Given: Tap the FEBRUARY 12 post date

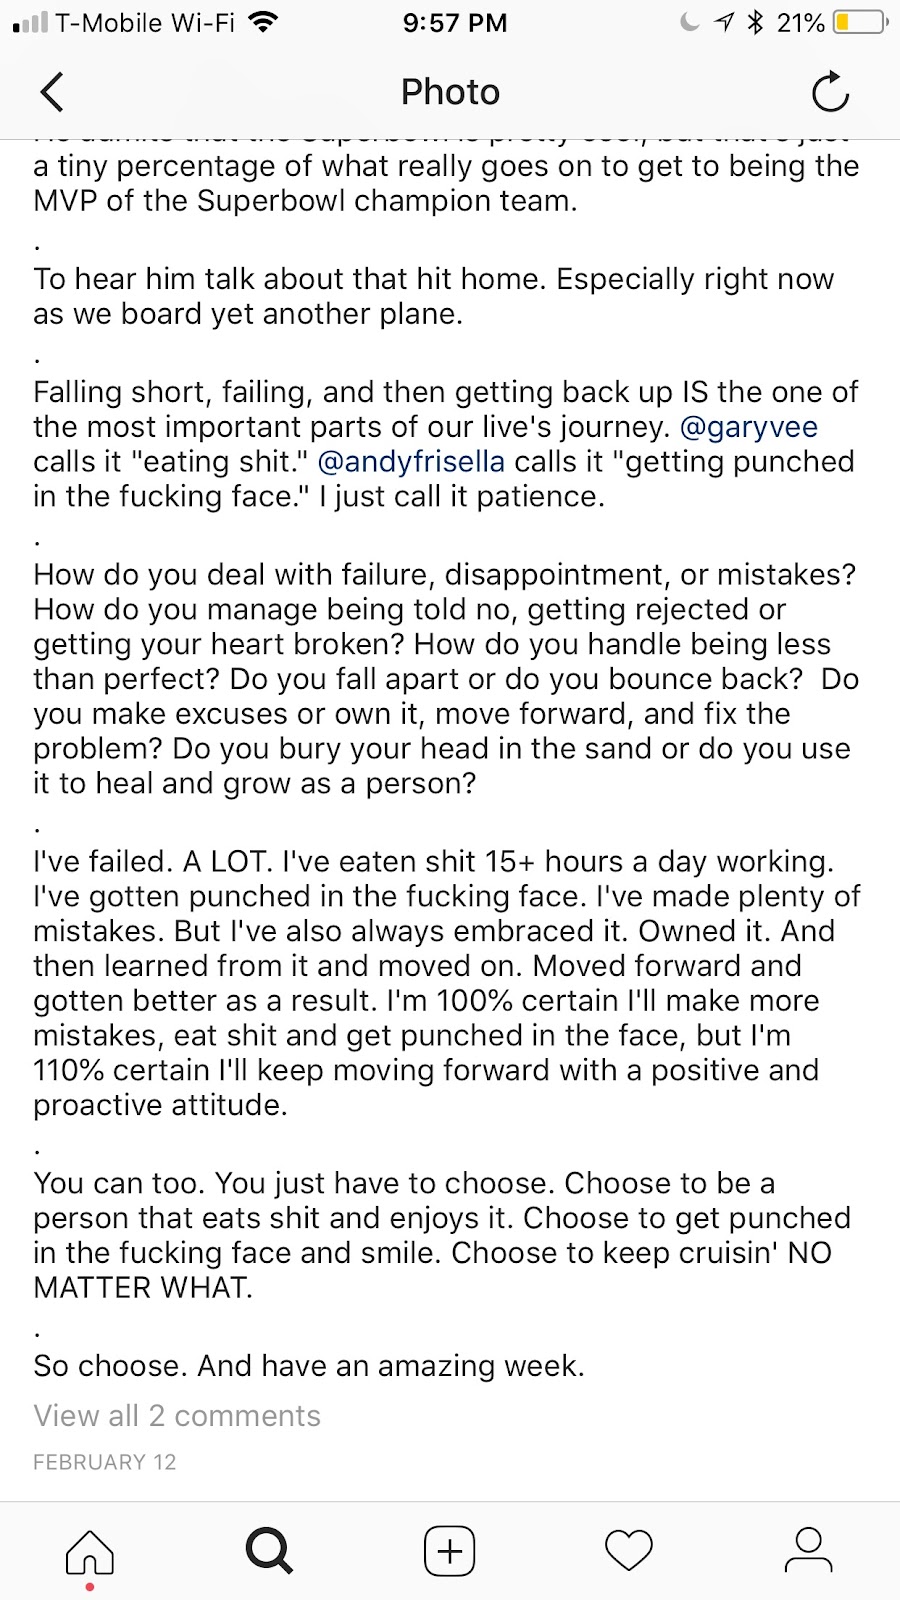Looking at the screenshot, I should (105, 1462).
